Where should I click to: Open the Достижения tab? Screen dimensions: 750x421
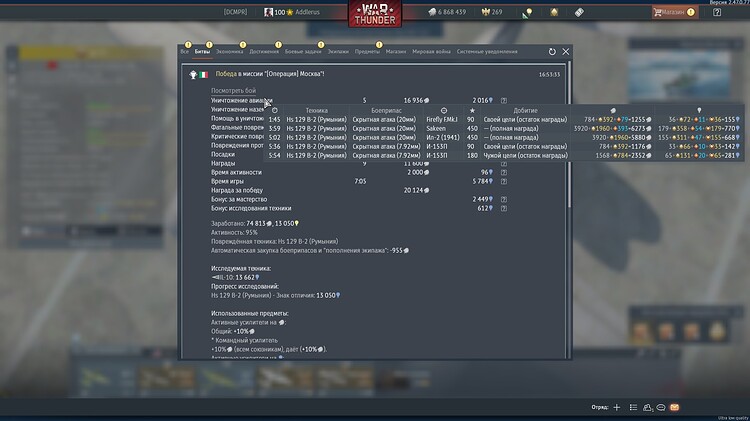(x=264, y=52)
